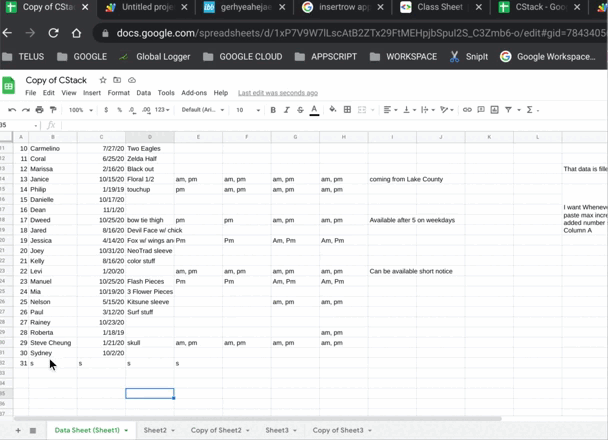Click the Insert link icon
Screen dimensions: 608x440
pyautogui.click(x=467, y=110)
